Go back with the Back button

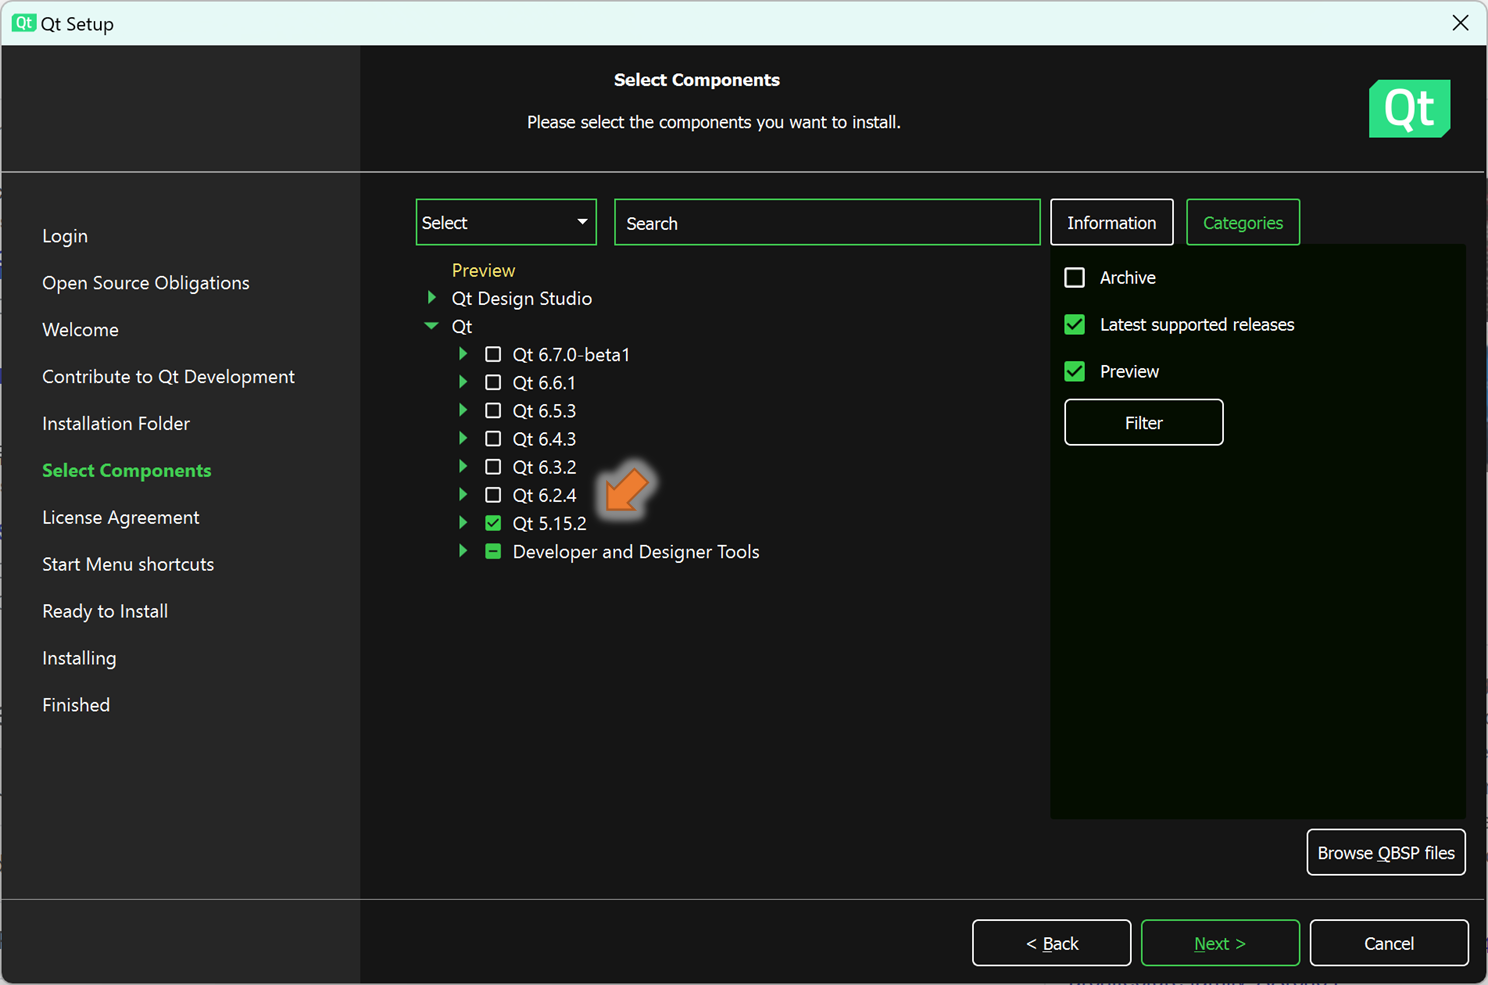(1051, 943)
